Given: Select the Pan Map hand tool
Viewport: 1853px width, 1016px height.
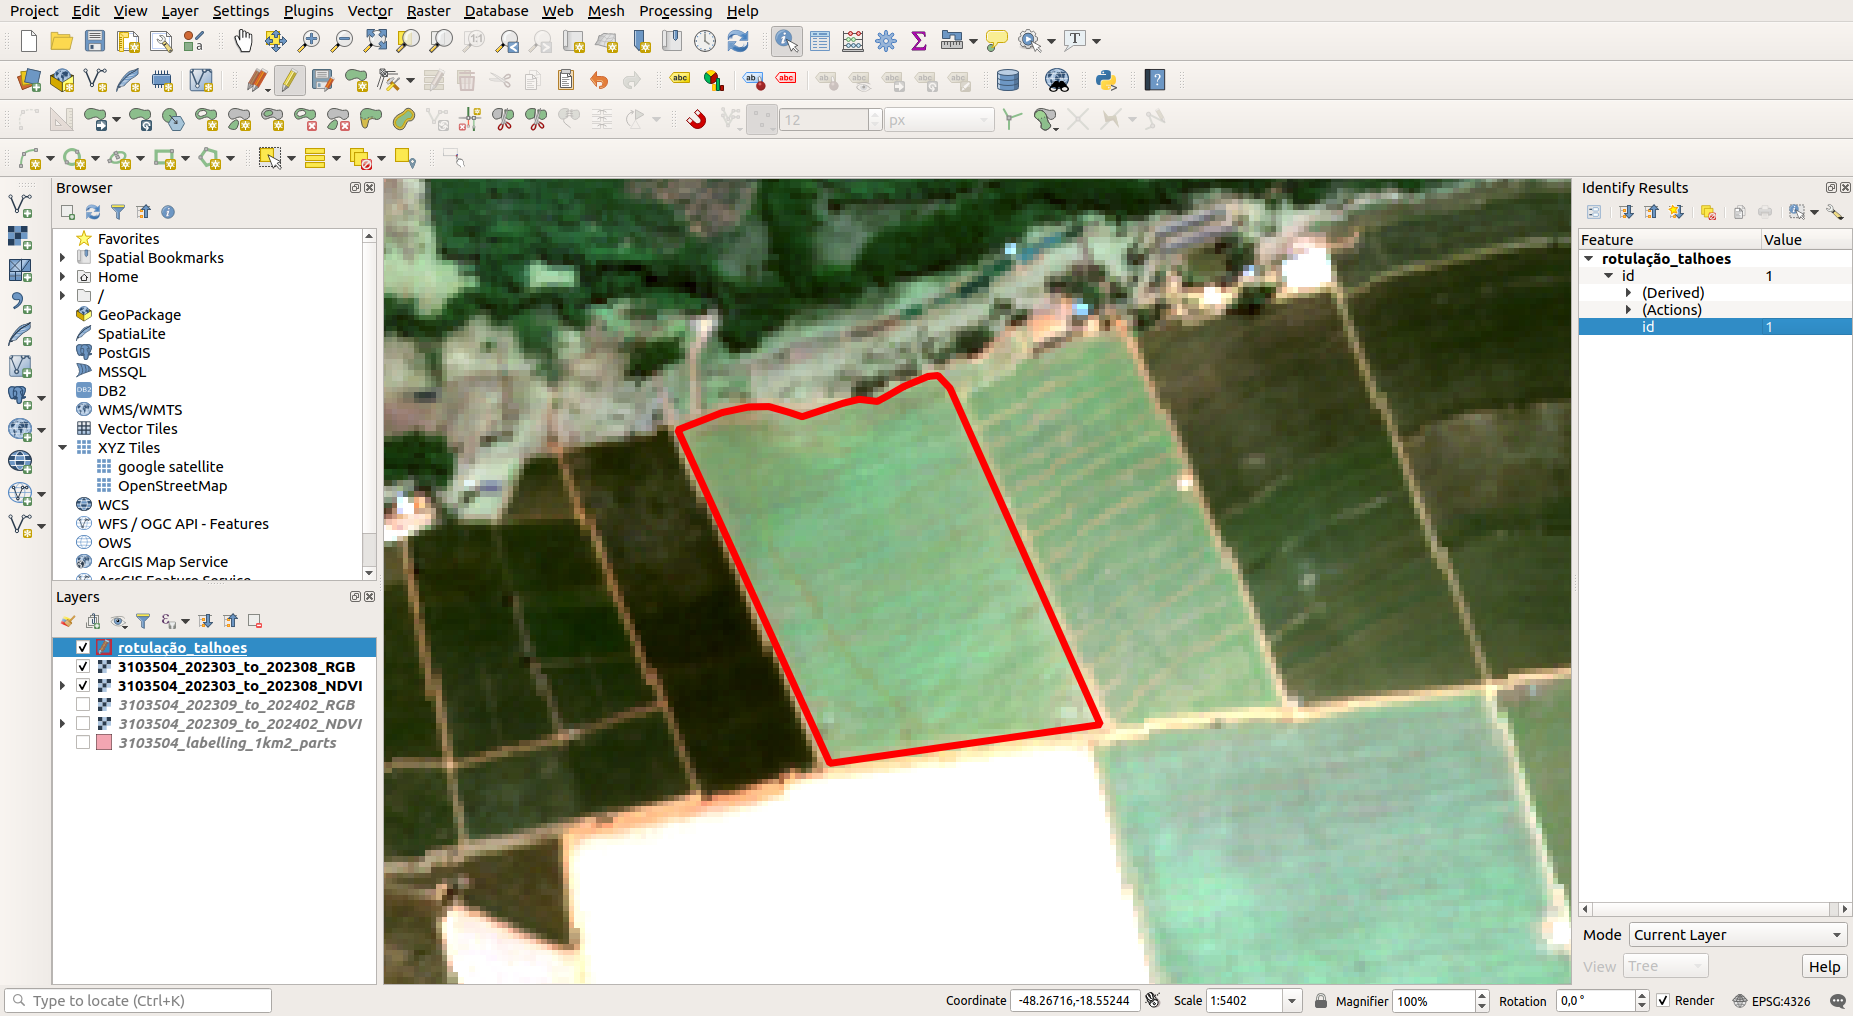Looking at the screenshot, I should pos(243,41).
